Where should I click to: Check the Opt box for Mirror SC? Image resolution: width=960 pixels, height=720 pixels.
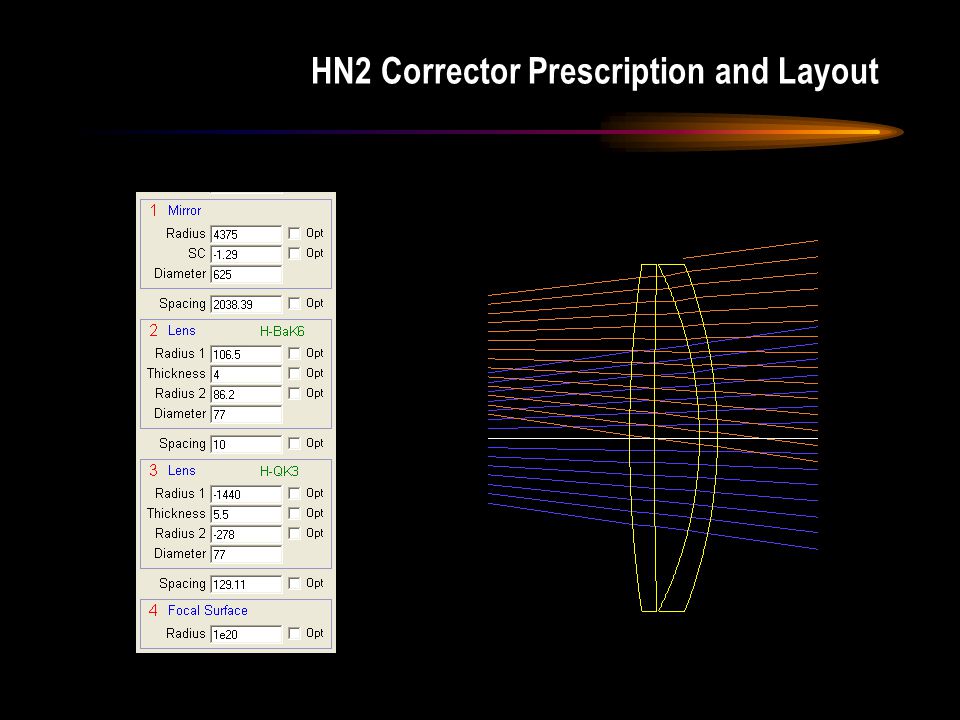[x=294, y=253]
